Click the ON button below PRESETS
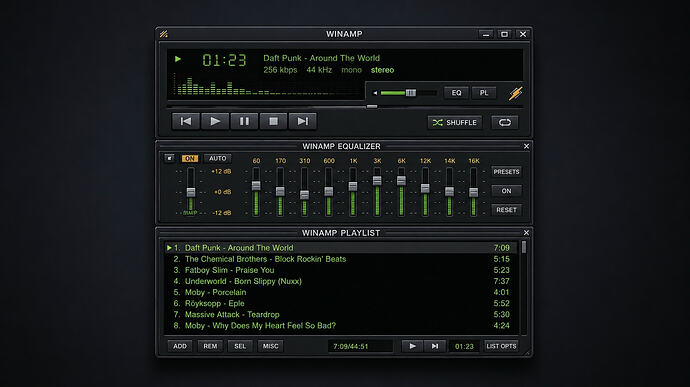This screenshot has height=387, width=690. (x=506, y=191)
